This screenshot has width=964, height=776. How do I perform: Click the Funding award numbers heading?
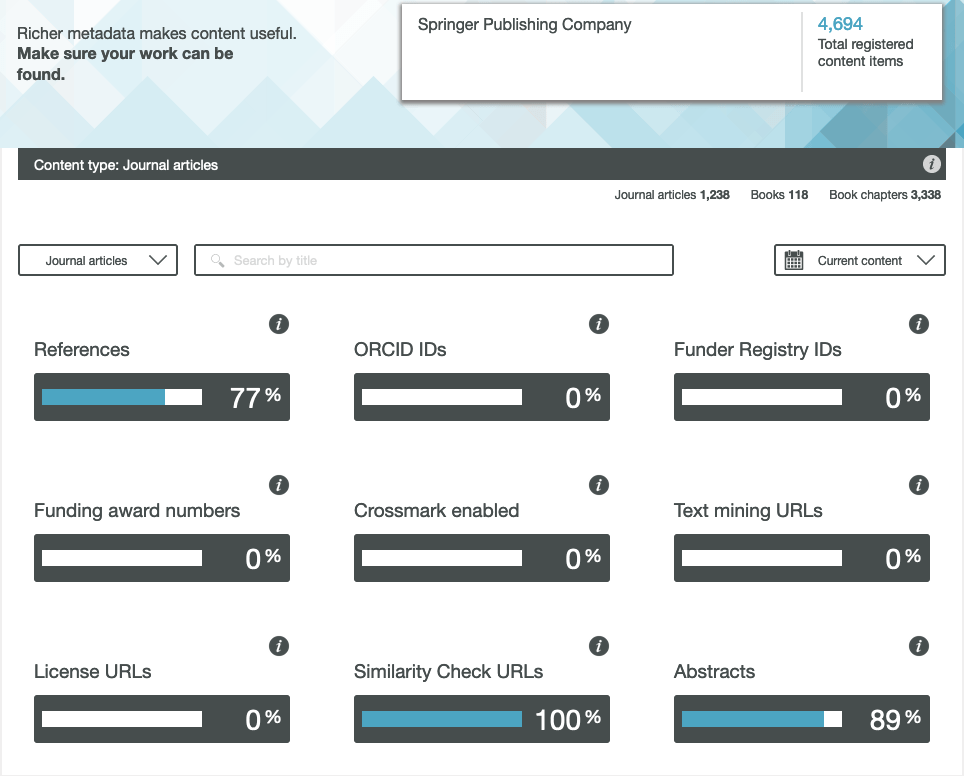coord(137,511)
